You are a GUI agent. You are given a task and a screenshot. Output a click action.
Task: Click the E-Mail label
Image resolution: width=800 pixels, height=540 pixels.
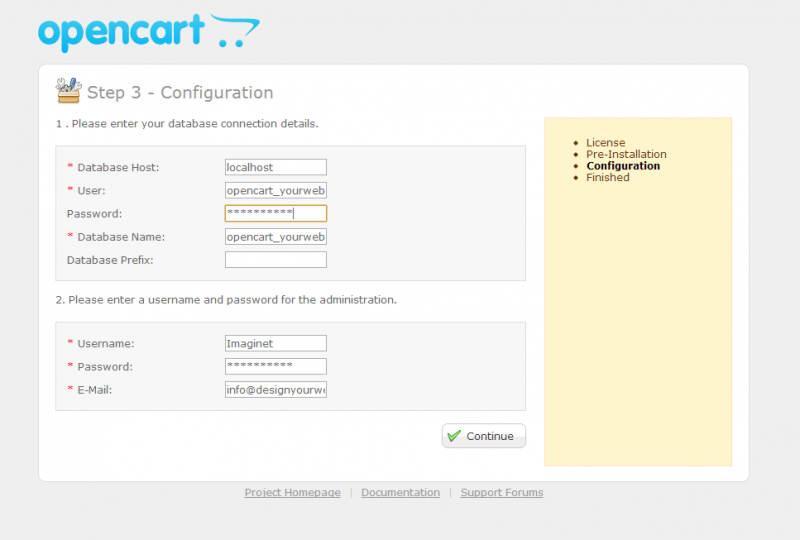coord(94,390)
